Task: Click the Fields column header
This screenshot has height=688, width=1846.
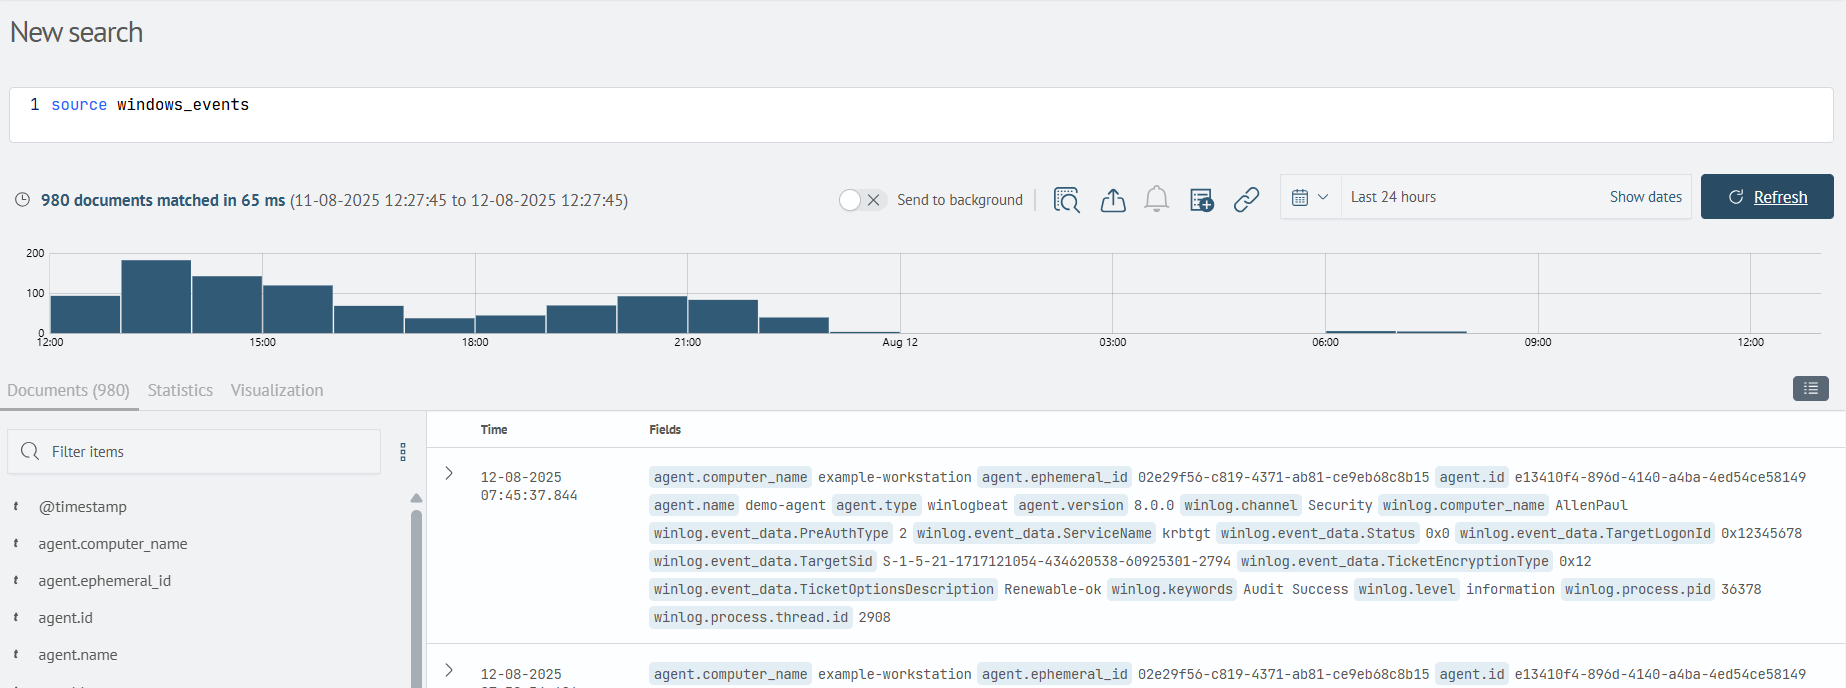Action: coord(665,430)
